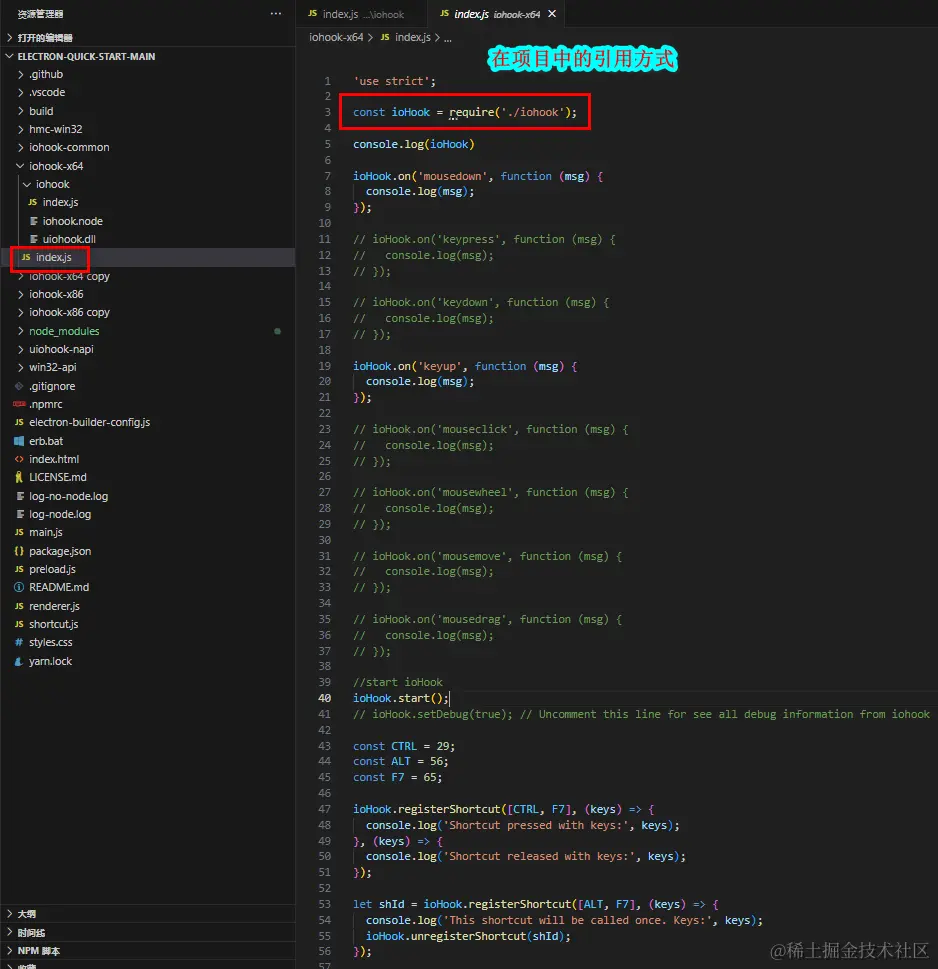Close the index.js iohook-x64 editor tab
This screenshot has width=938, height=969.
(x=552, y=14)
